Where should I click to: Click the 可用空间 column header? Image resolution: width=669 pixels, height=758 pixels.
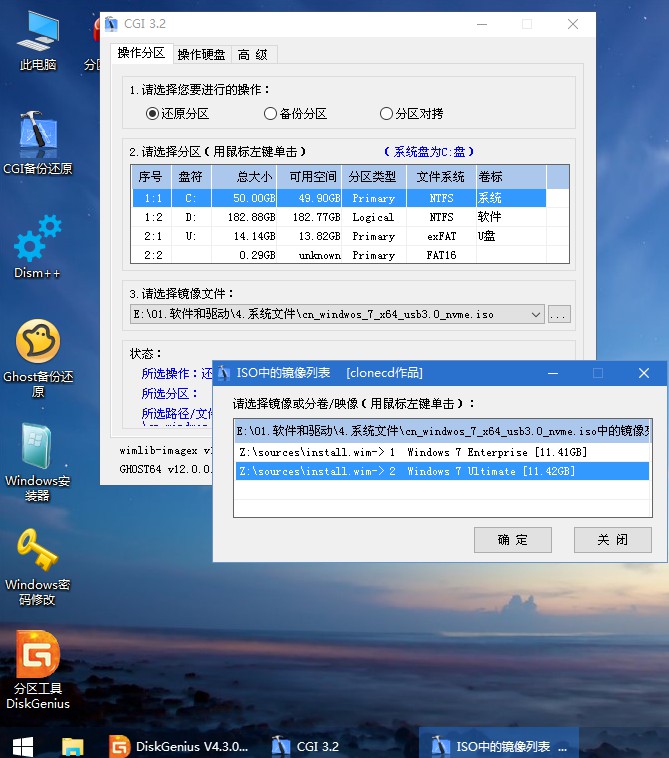[309, 176]
